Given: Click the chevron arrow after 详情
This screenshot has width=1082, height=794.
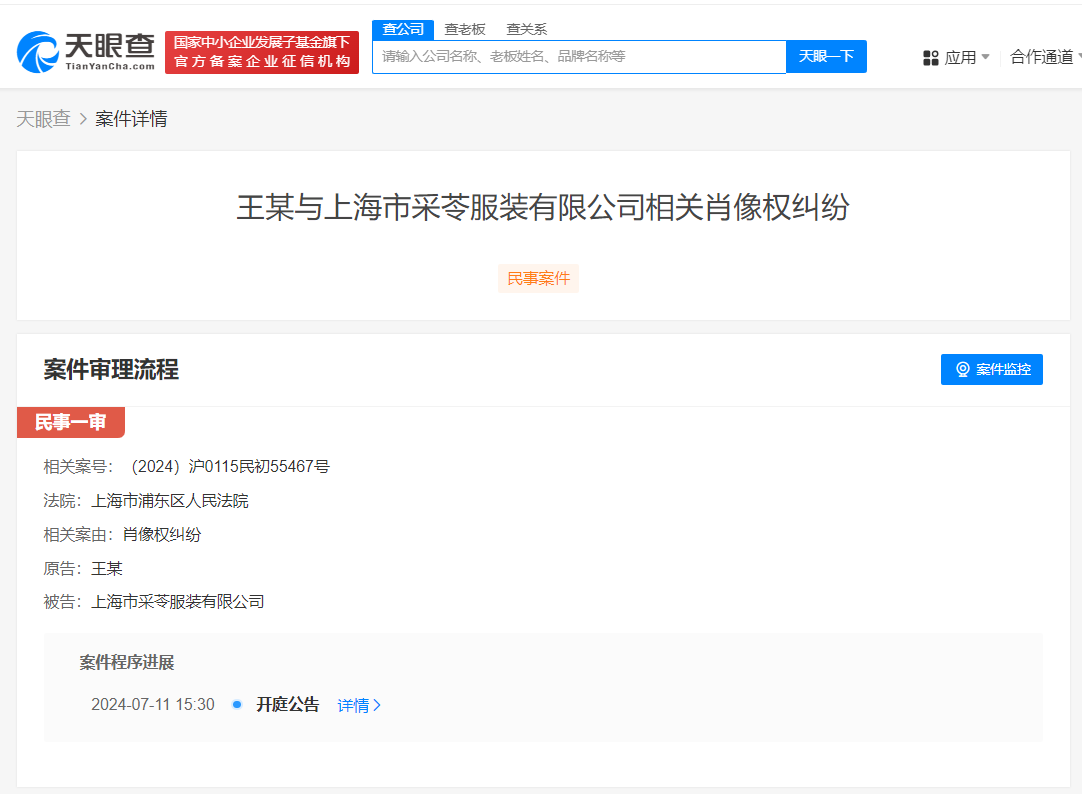Looking at the screenshot, I should (377, 704).
